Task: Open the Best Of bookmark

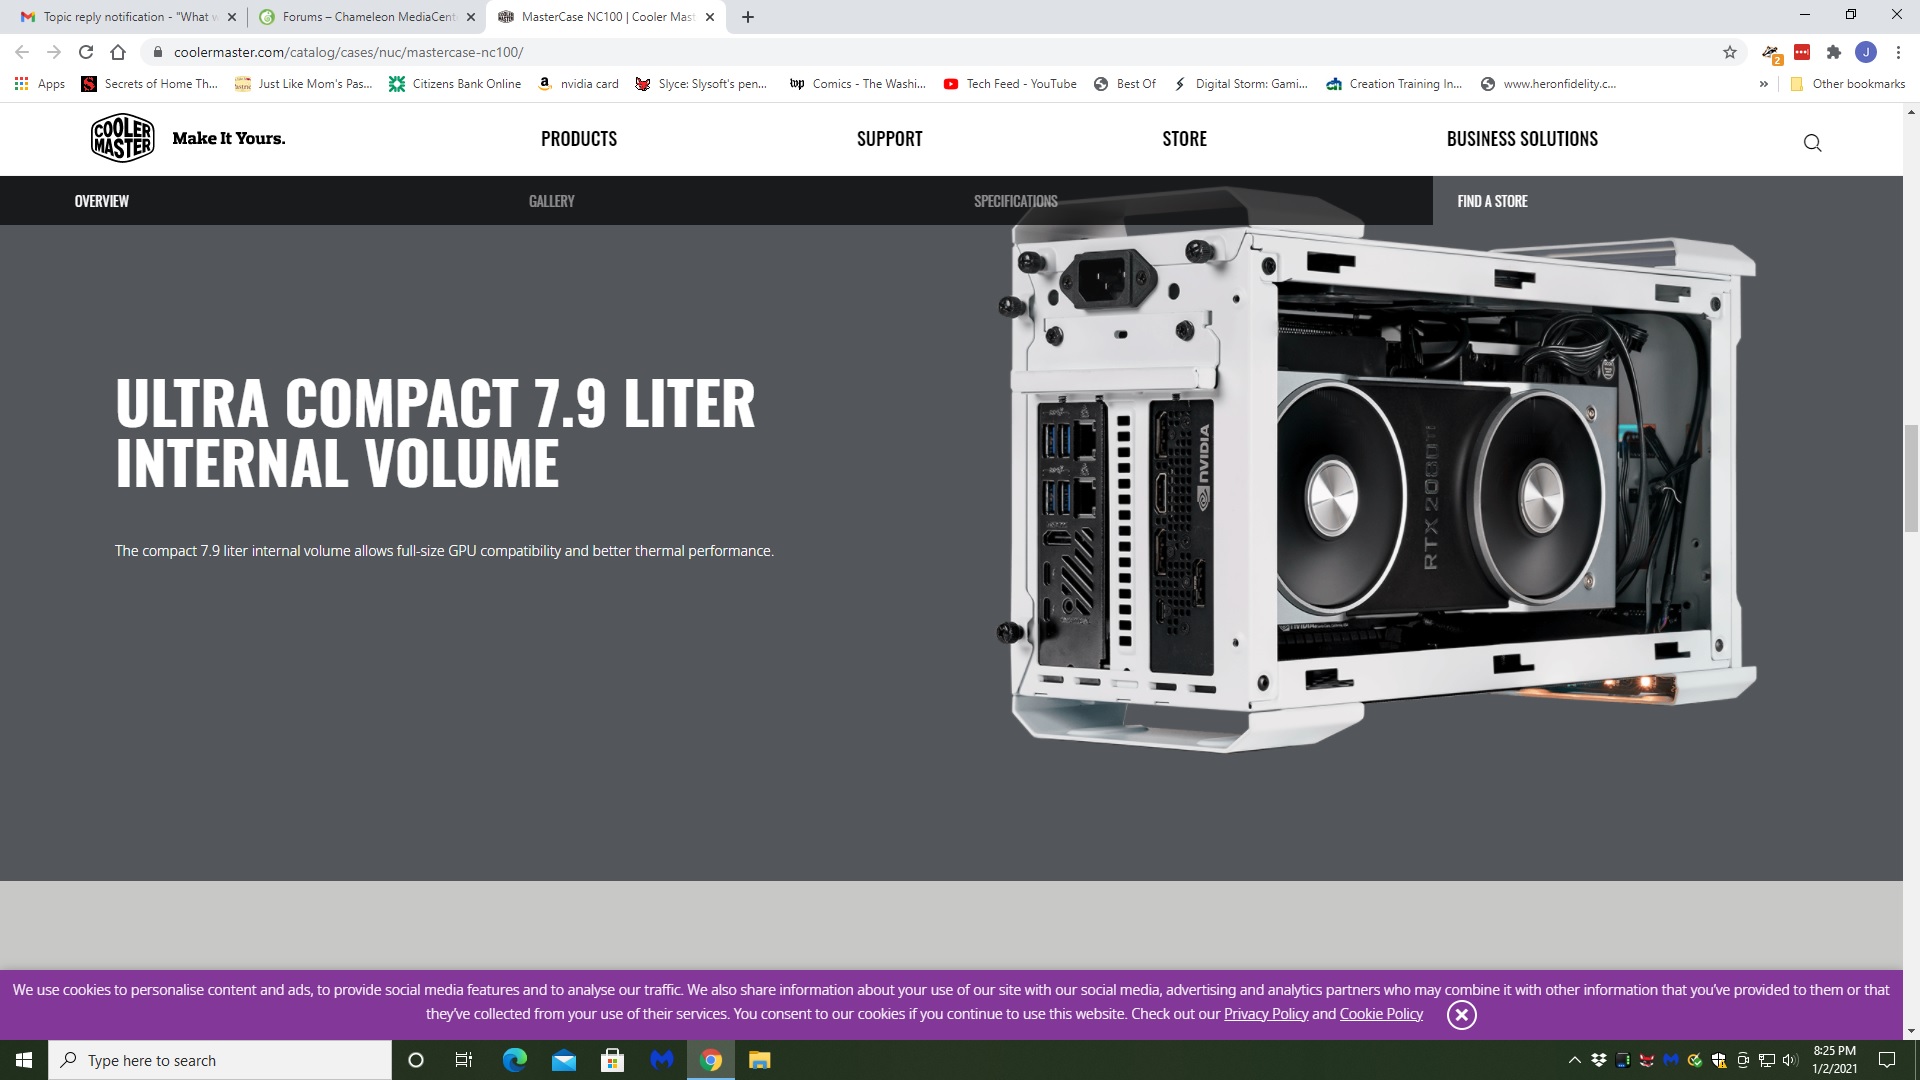Action: (x=1125, y=84)
